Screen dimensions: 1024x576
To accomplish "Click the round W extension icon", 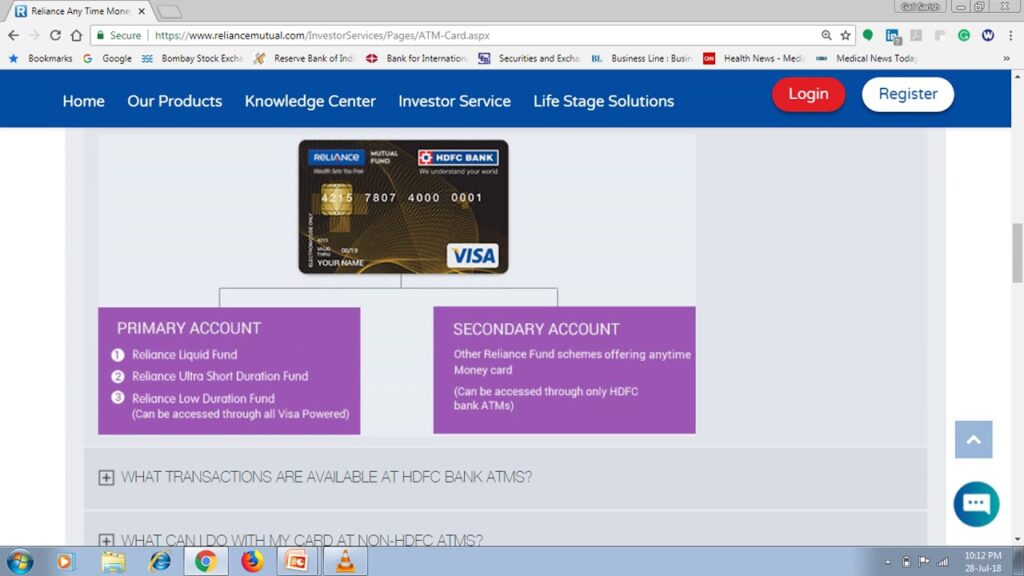I will (x=988, y=35).
